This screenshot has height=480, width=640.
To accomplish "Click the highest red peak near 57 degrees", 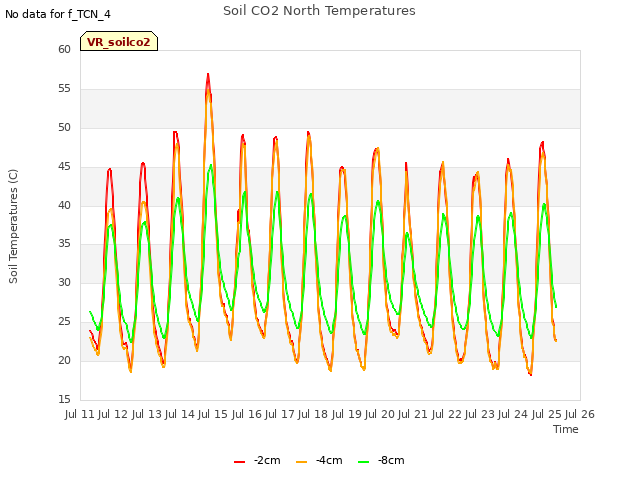I will [208, 74].
